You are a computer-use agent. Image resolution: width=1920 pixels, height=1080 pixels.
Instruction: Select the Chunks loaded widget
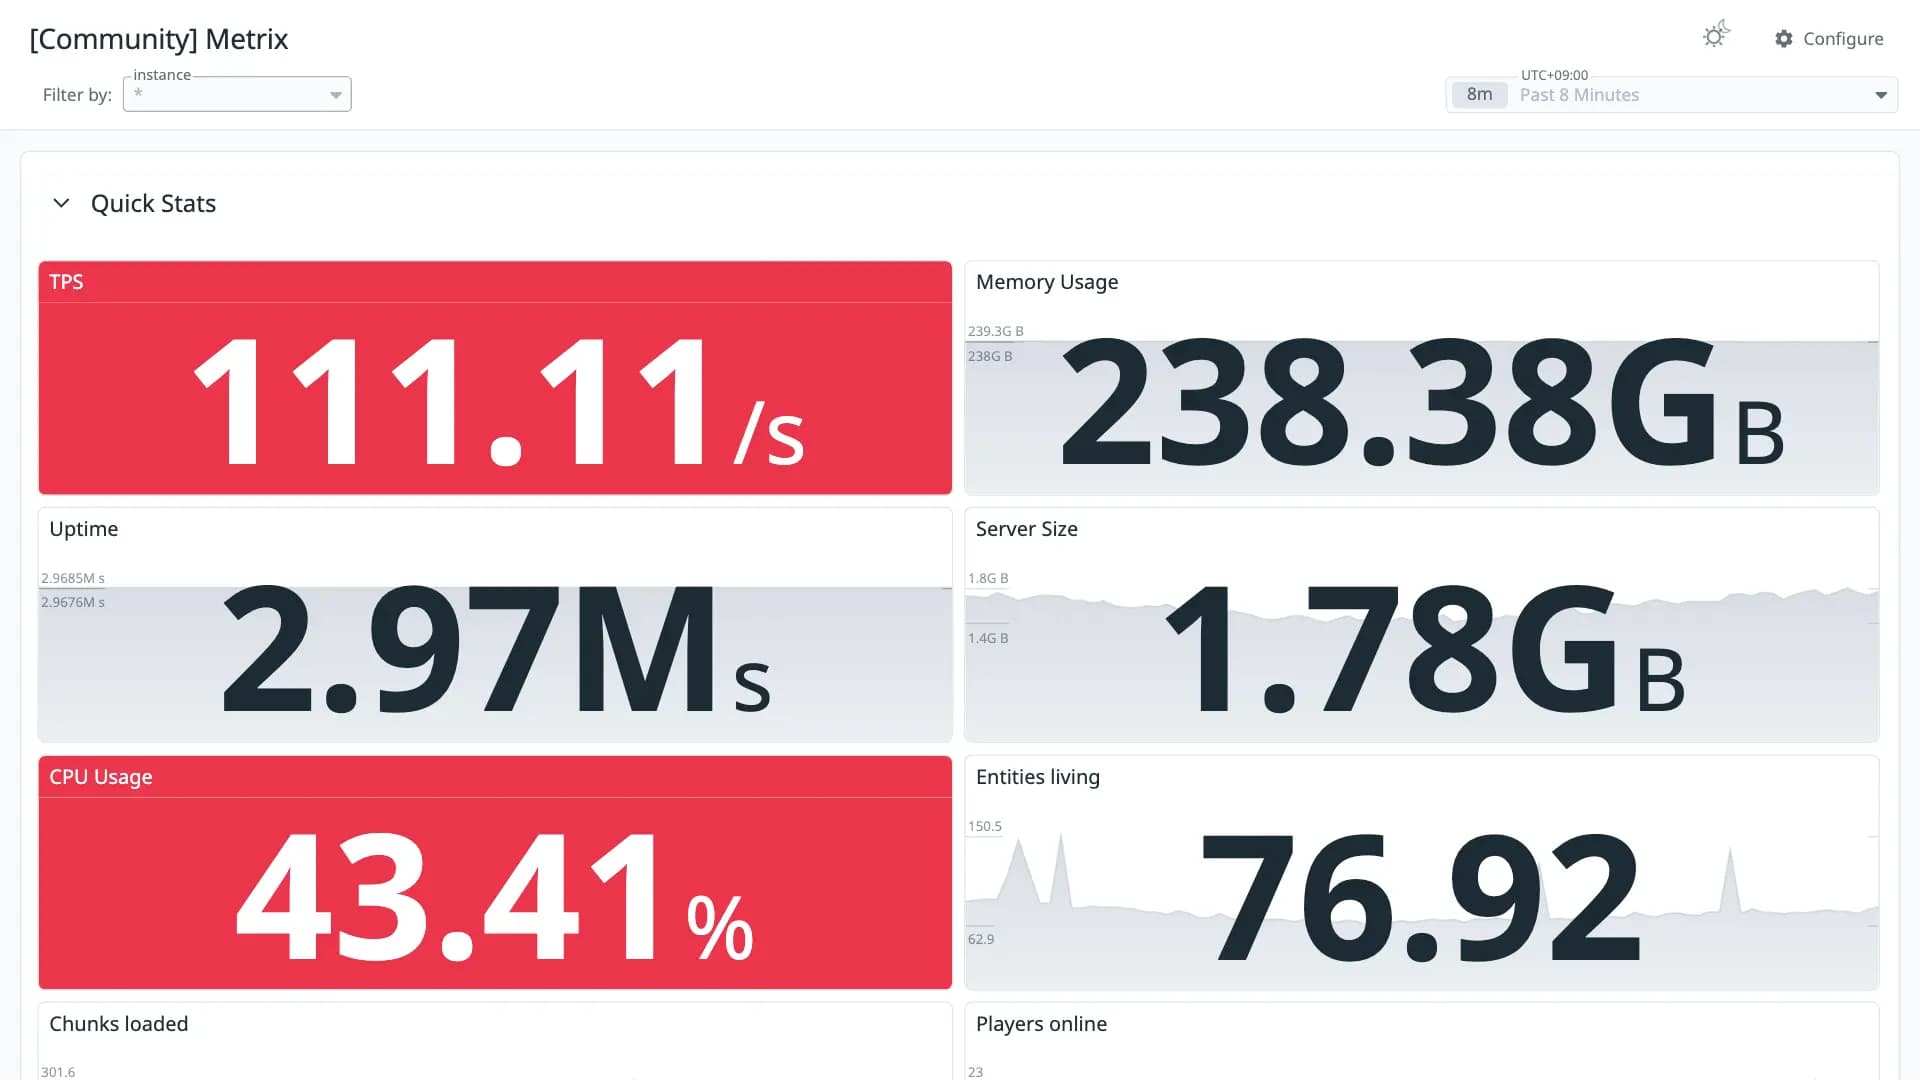coord(495,1041)
